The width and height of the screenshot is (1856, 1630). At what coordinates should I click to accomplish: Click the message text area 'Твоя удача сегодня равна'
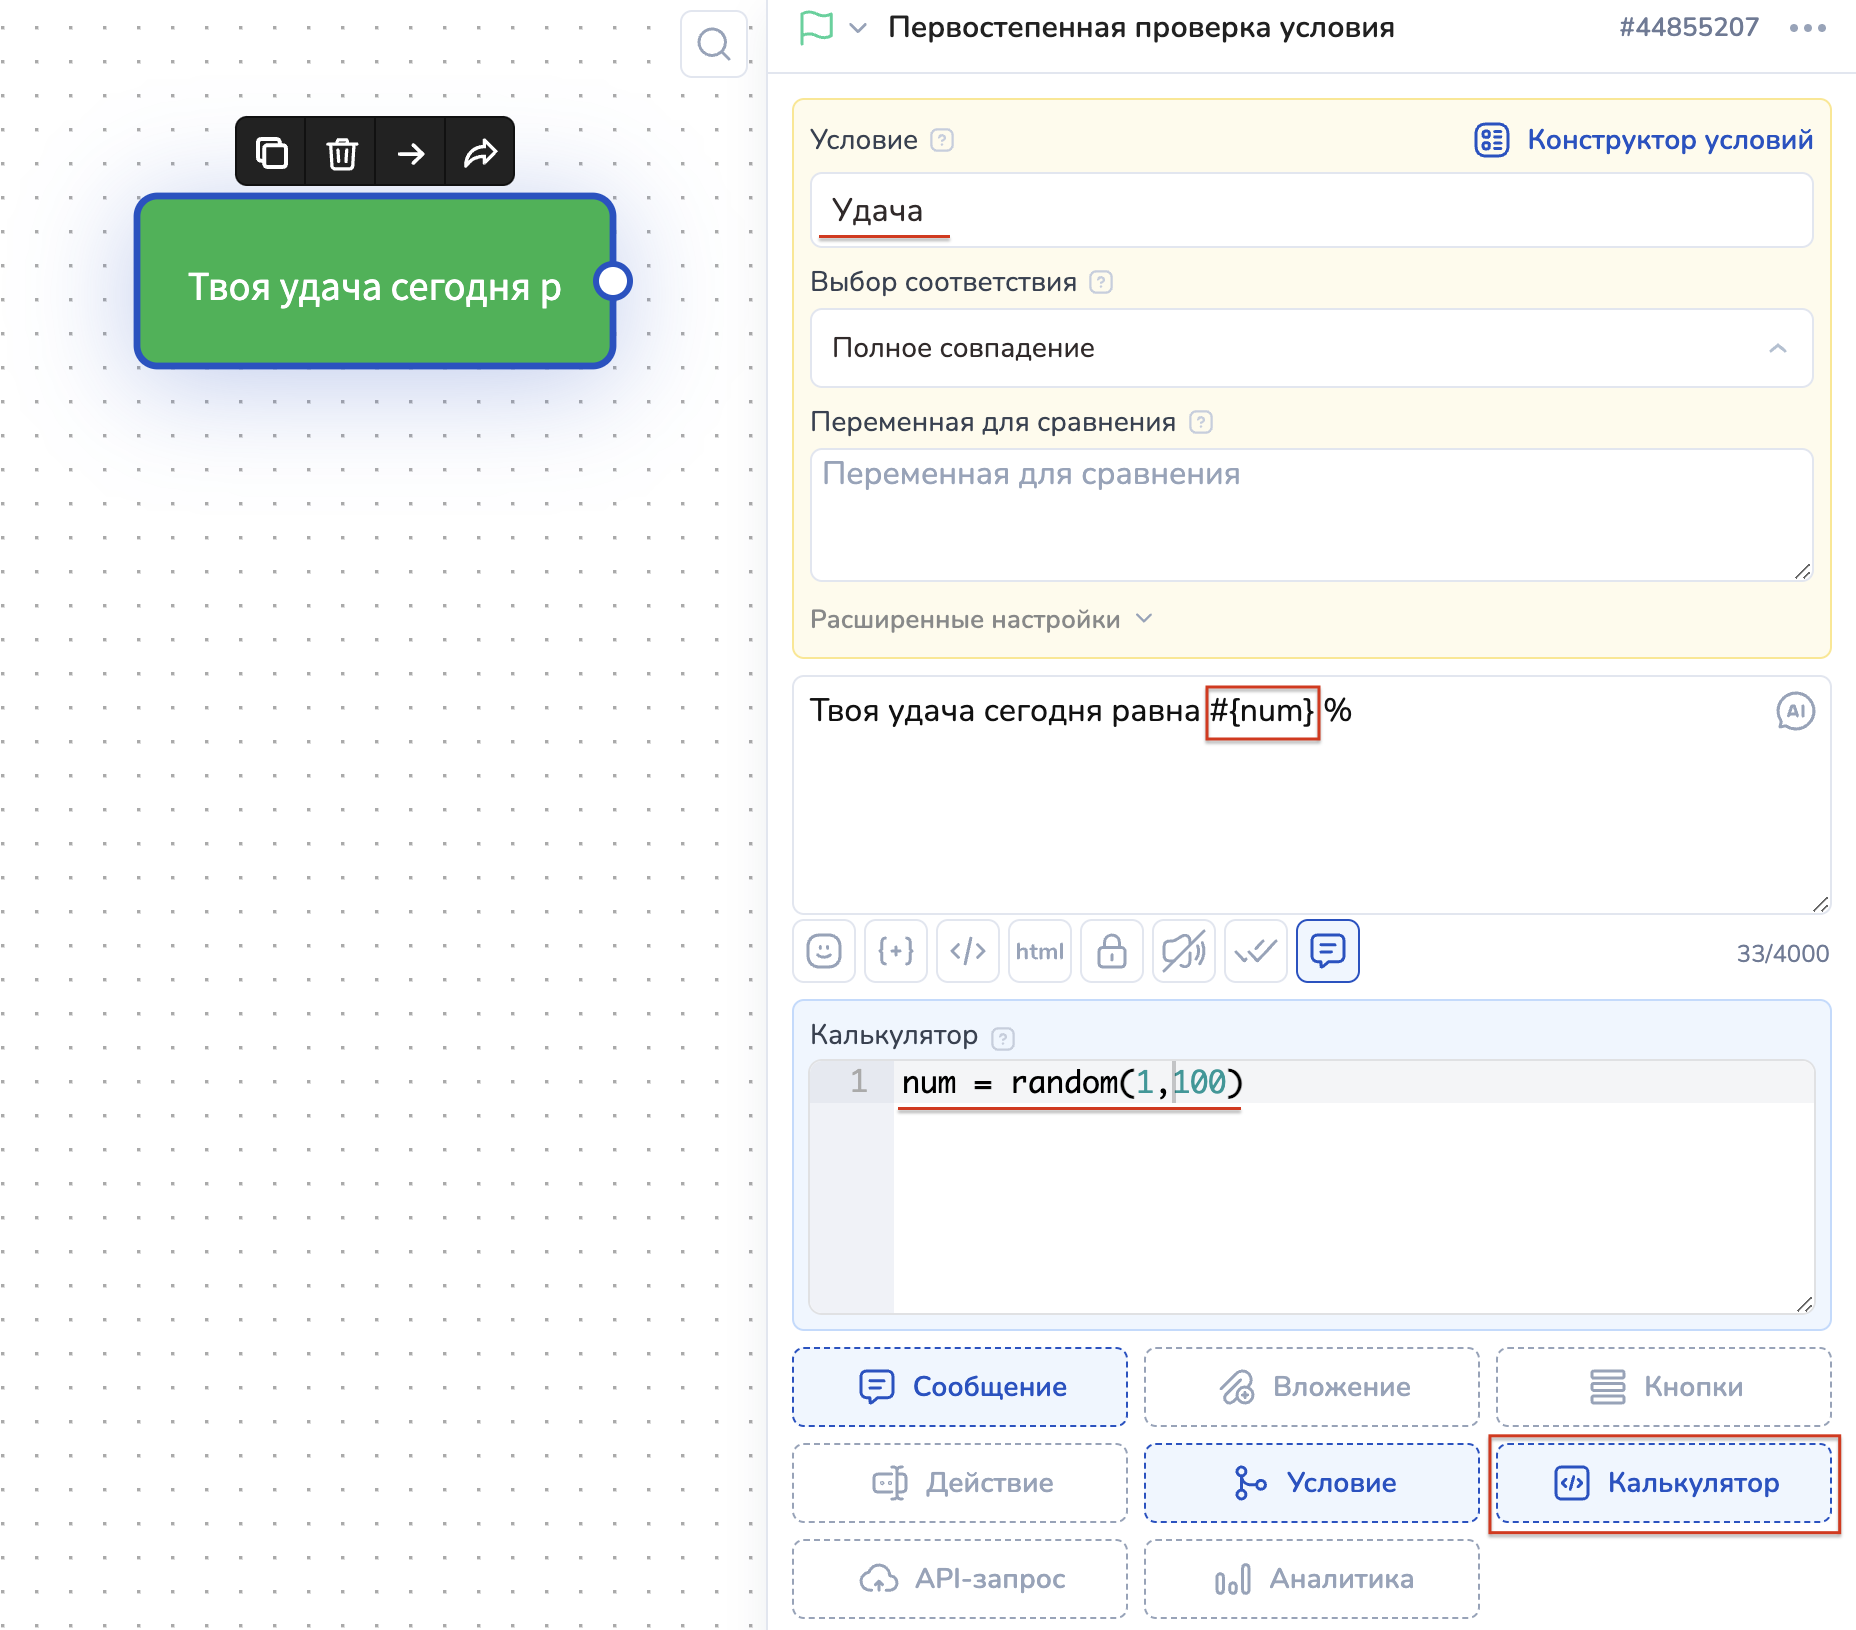click(x=1311, y=795)
